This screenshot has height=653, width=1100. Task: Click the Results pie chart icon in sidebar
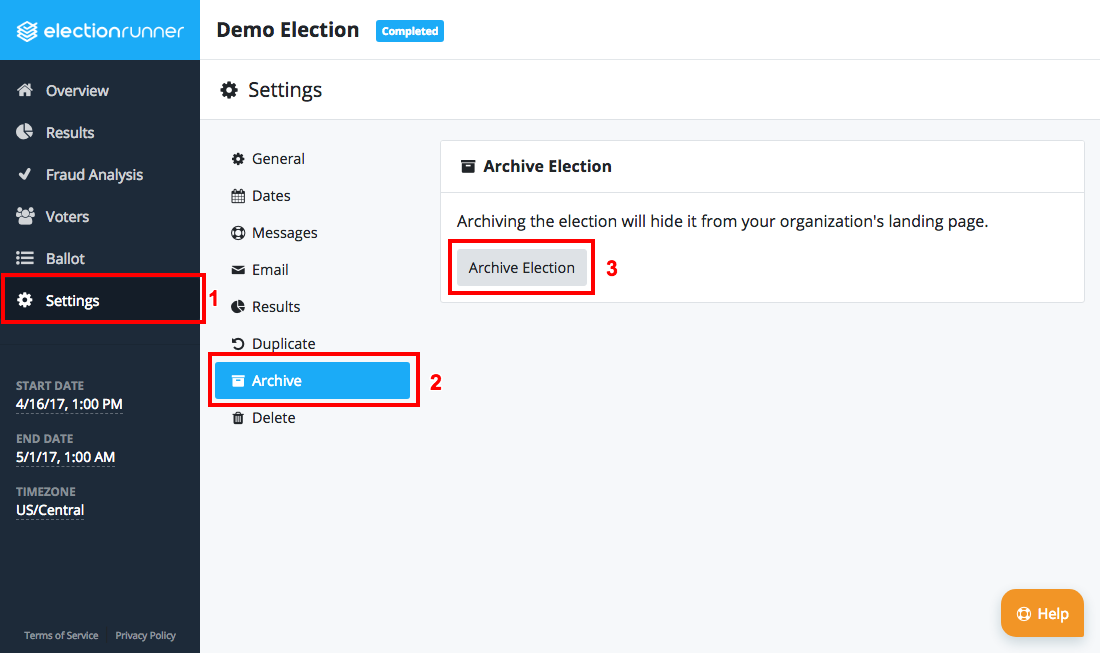tap(25, 132)
